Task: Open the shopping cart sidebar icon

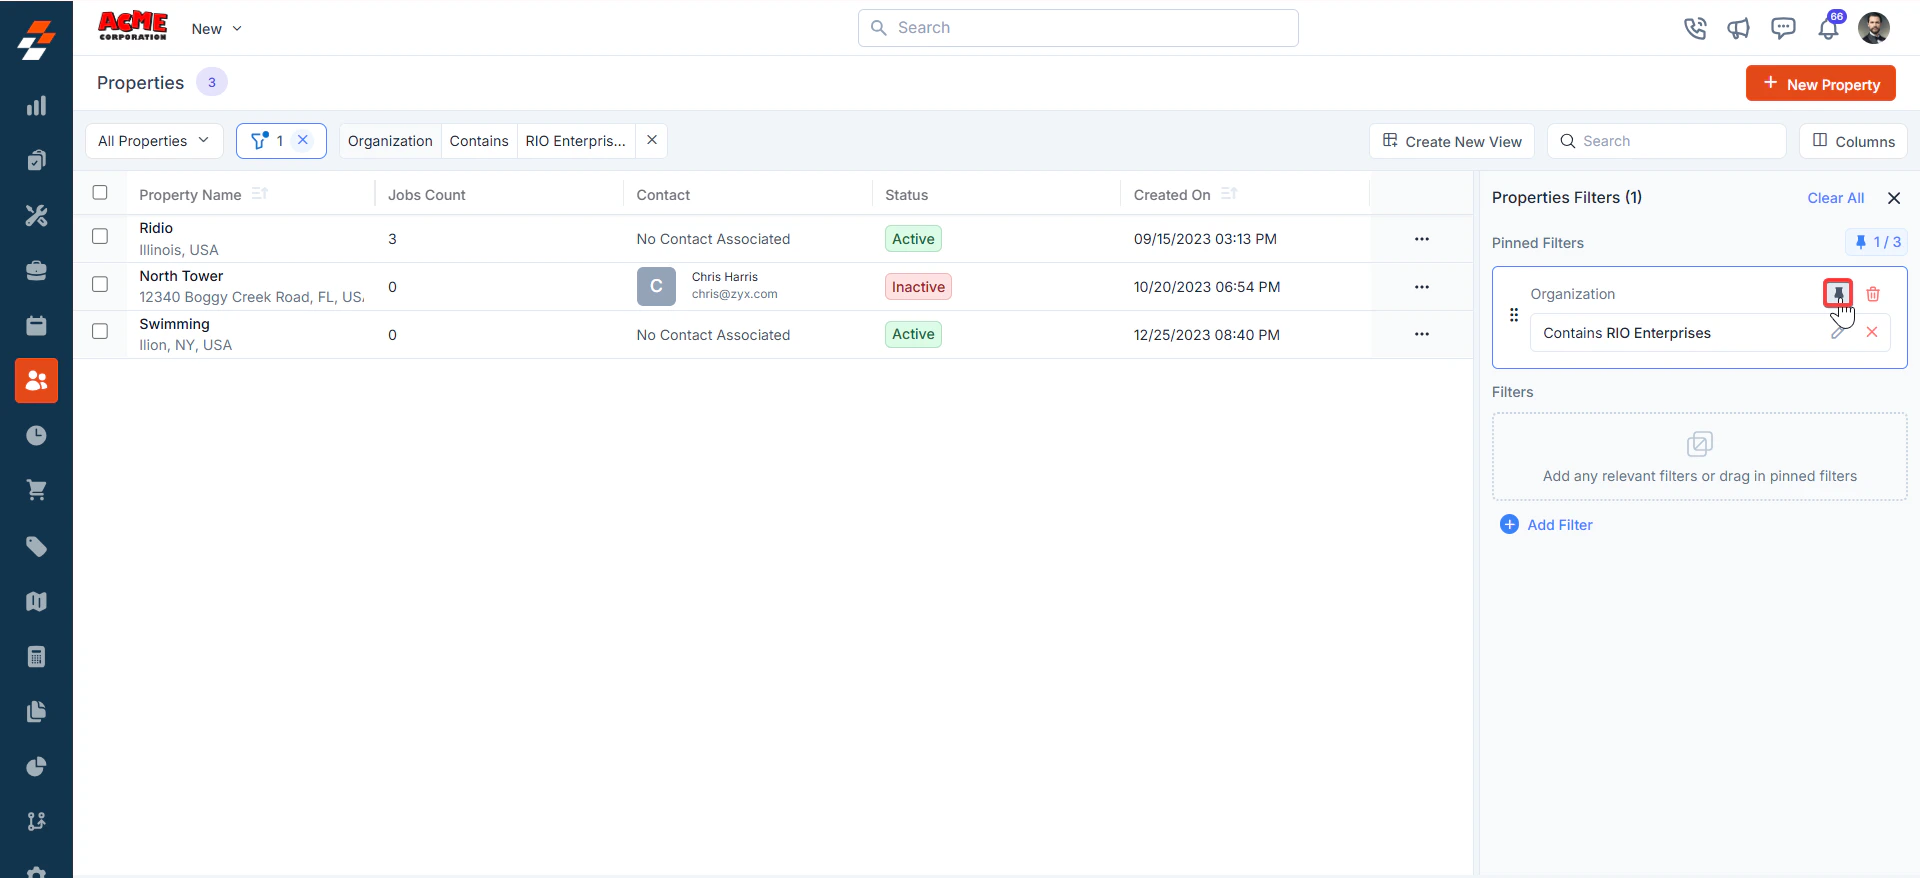Action: (36, 490)
